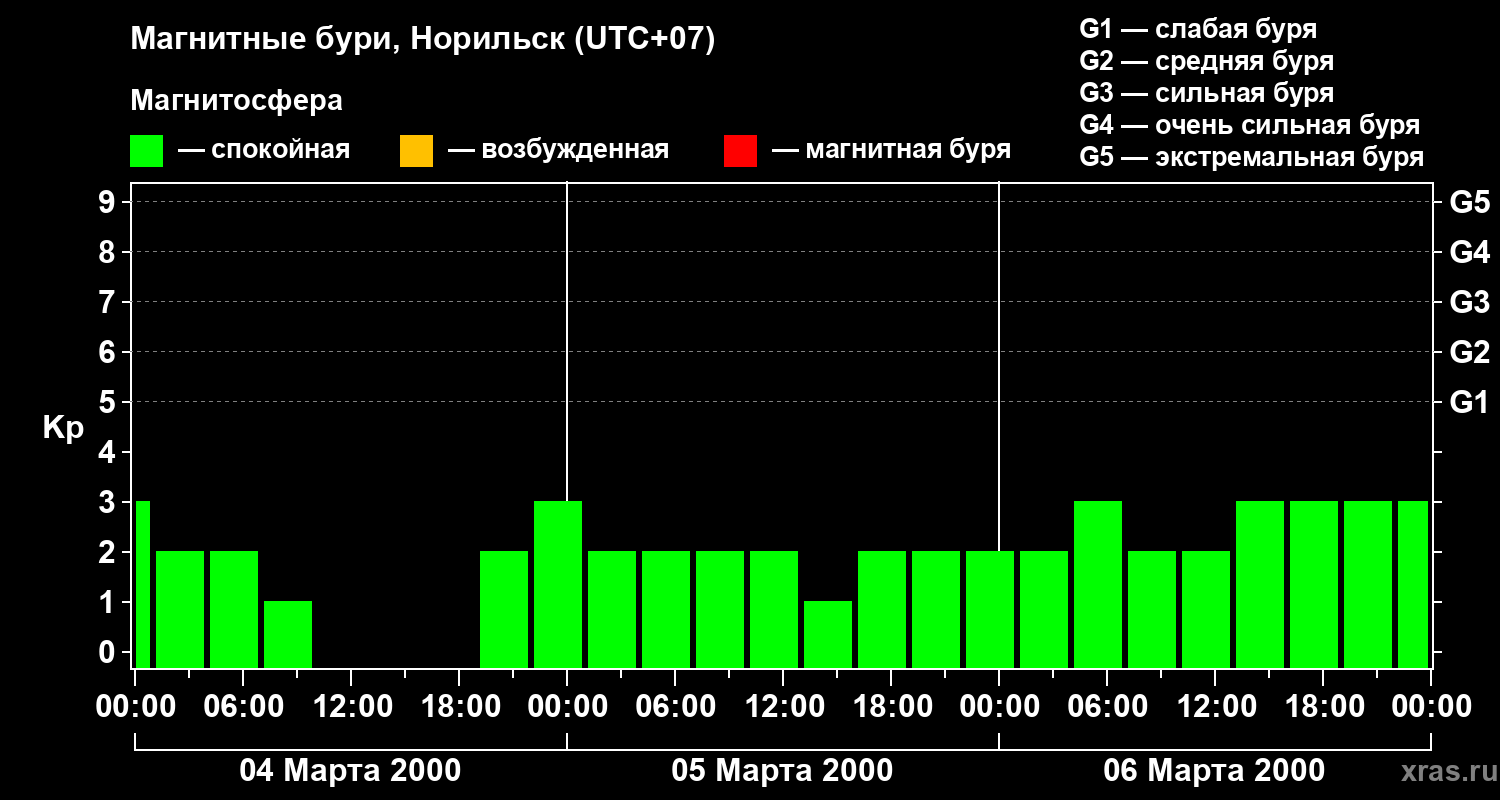Select the '05 Марта 2000' date label

tap(782, 771)
